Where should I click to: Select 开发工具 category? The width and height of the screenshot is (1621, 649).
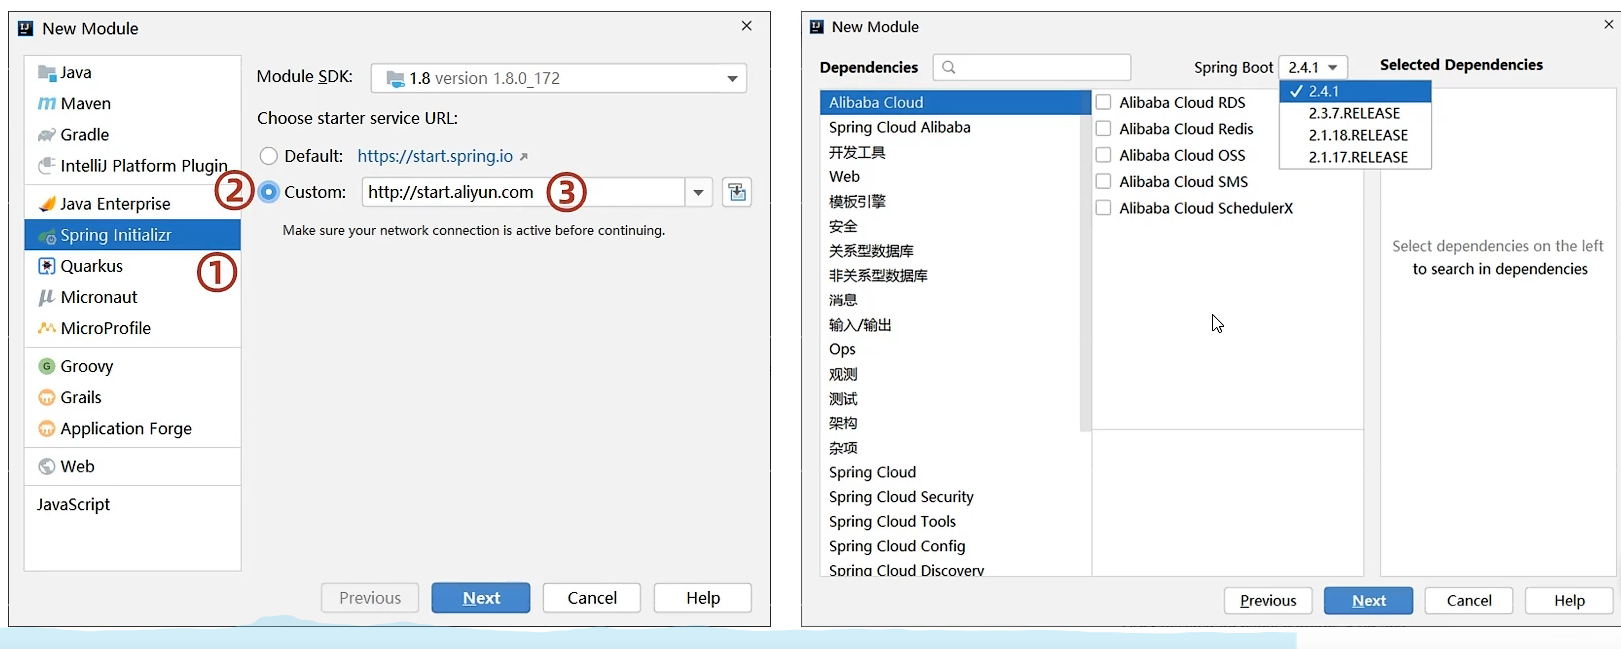tap(950, 152)
